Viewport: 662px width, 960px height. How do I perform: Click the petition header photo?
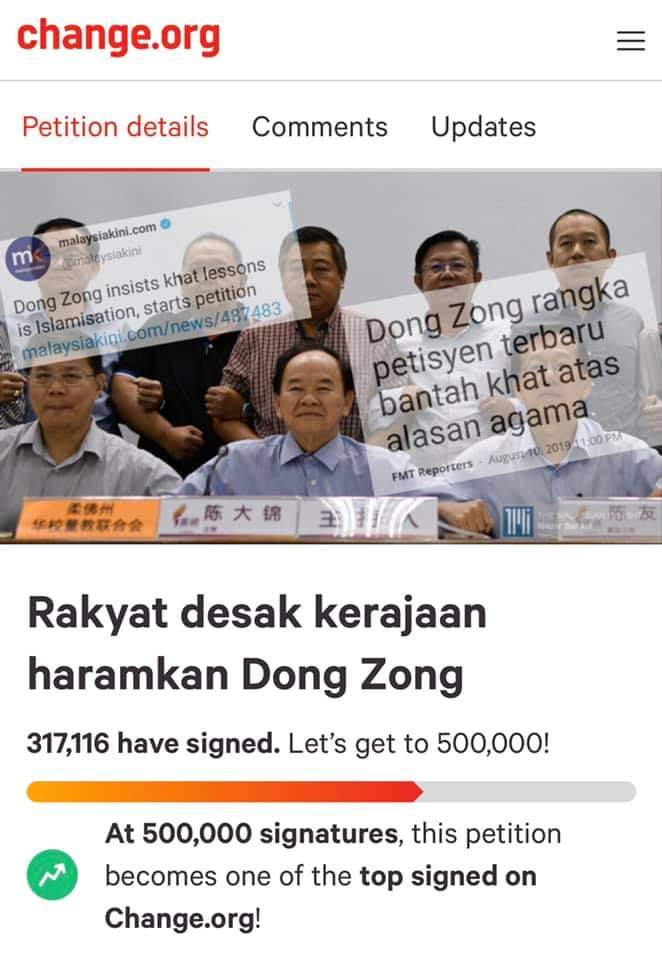(x=331, y=358)
